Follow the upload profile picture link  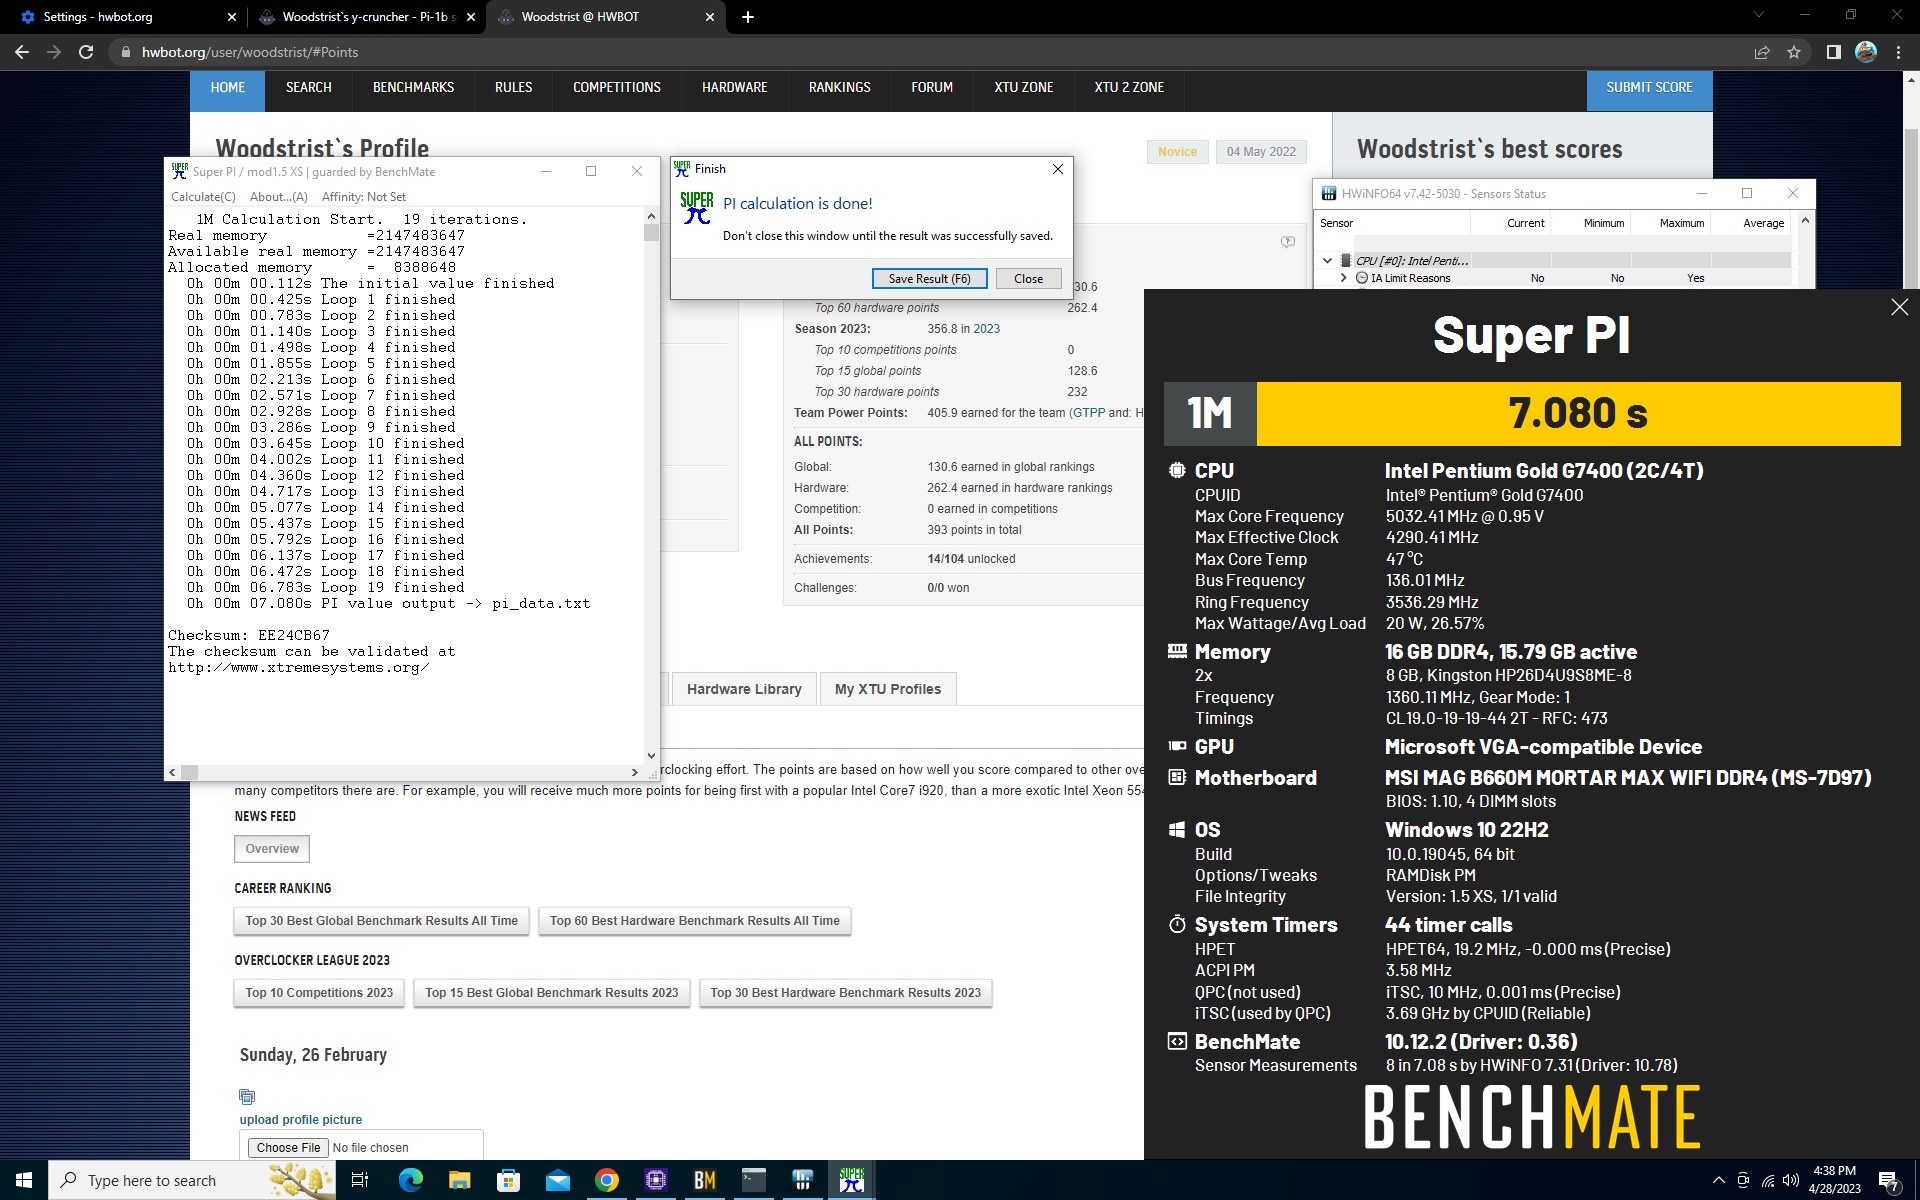(301, 1120)
